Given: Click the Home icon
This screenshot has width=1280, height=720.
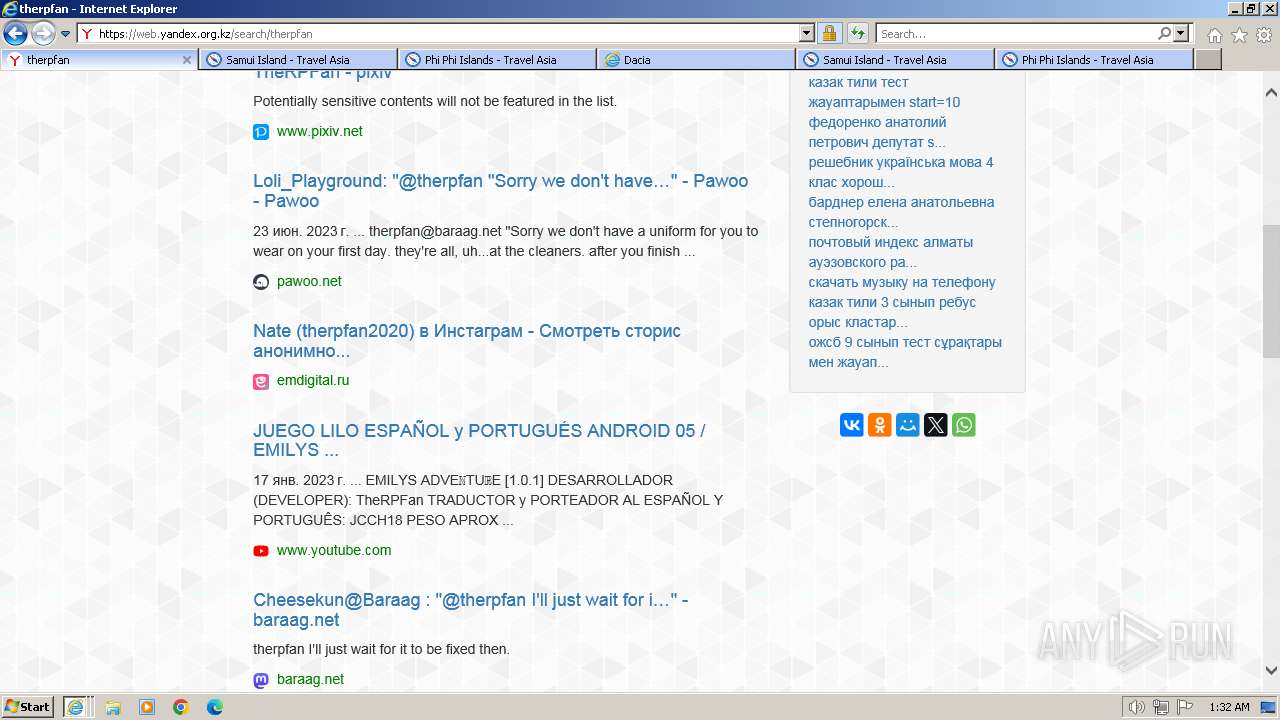Looking at the screenshot, I should click(x=1214, y=35).
